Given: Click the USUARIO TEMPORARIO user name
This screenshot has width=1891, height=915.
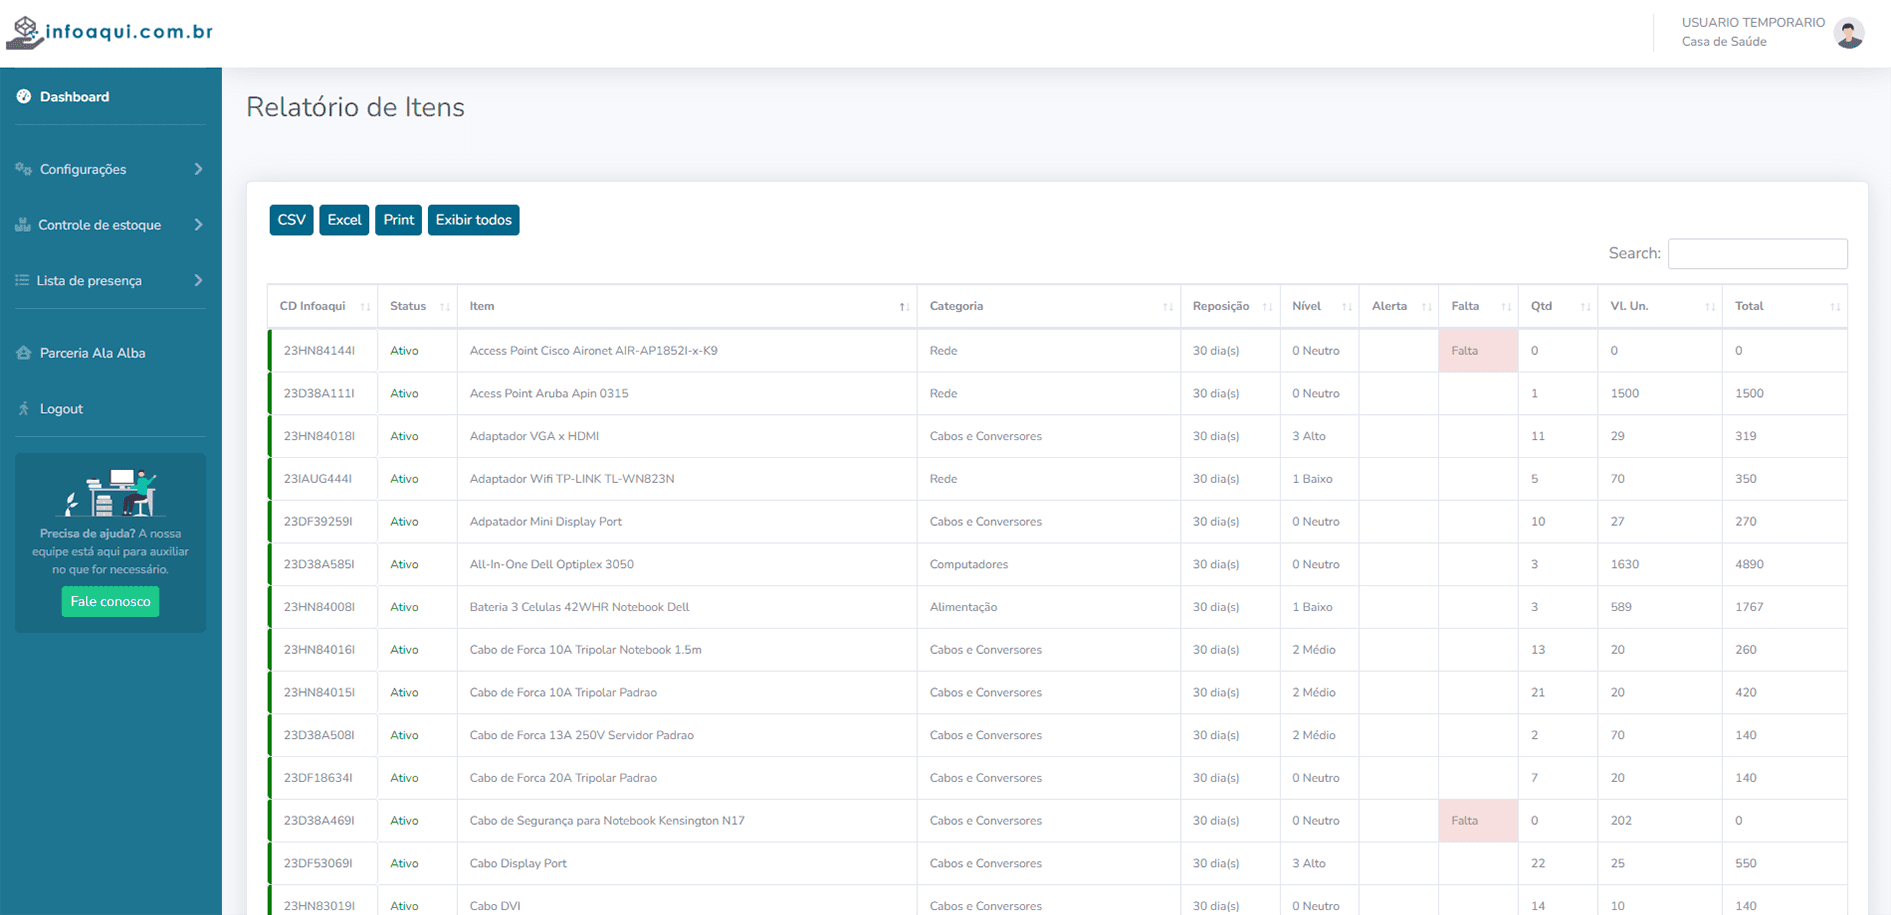Looking at the screenshot, I should pos(1753,23).
